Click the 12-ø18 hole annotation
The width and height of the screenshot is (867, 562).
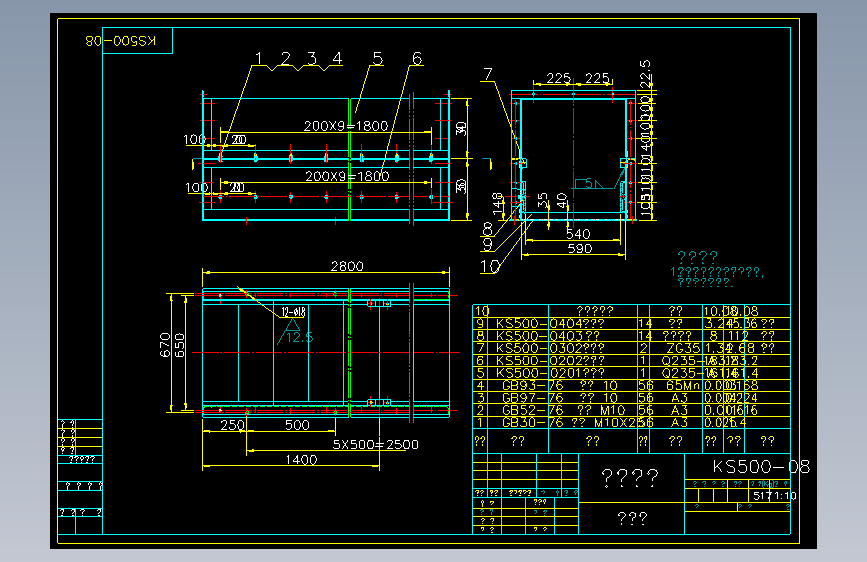[x=293, y=311]
